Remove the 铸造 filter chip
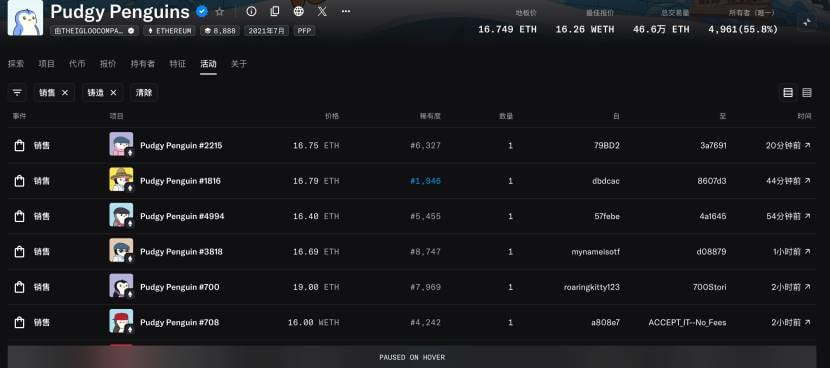This screenshot has height=368, width=830. click(113, 93)
